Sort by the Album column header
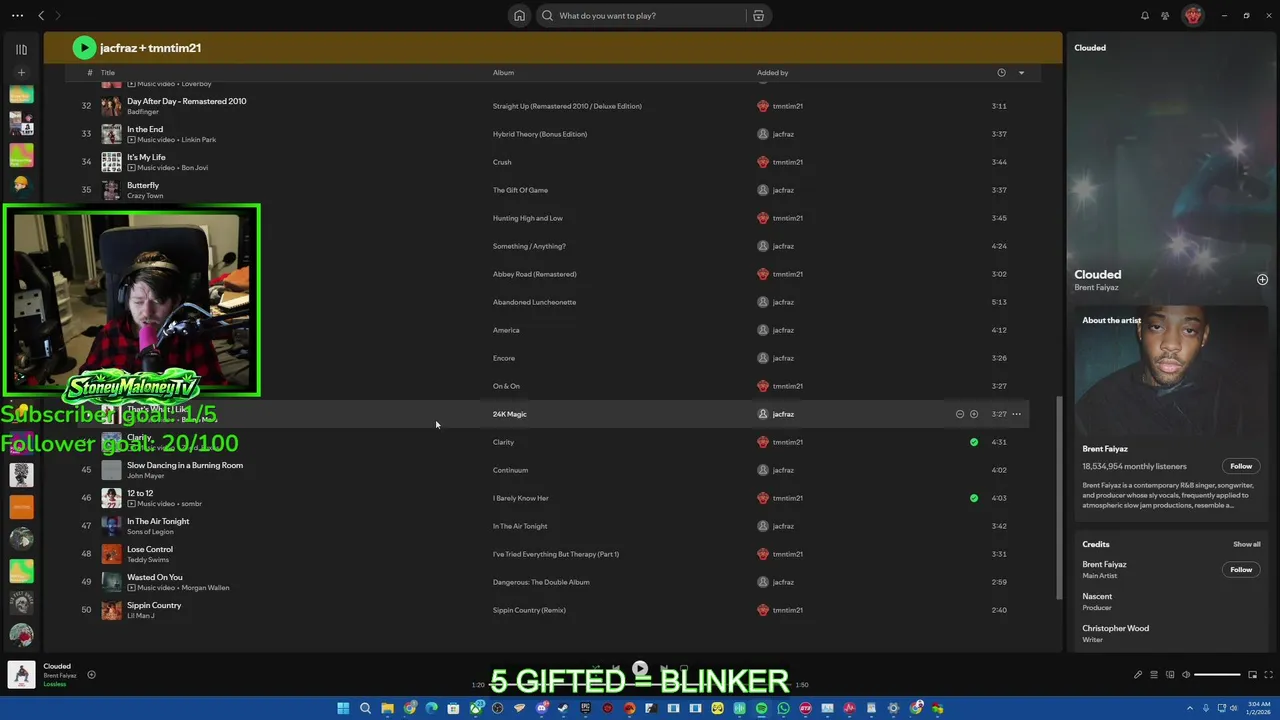1280x720 pixels. pos(503,72)
